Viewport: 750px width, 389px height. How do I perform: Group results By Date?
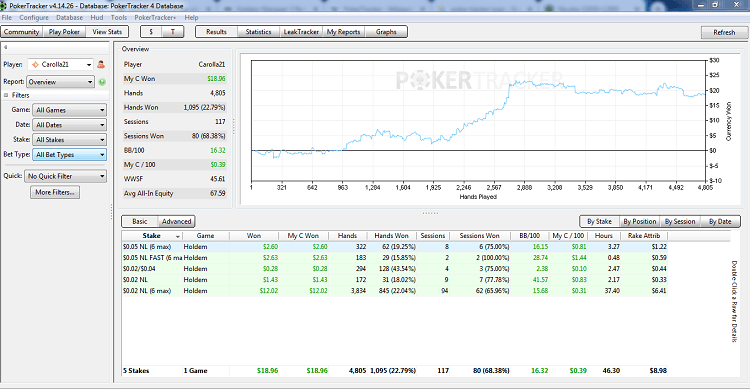coord(720,221)
